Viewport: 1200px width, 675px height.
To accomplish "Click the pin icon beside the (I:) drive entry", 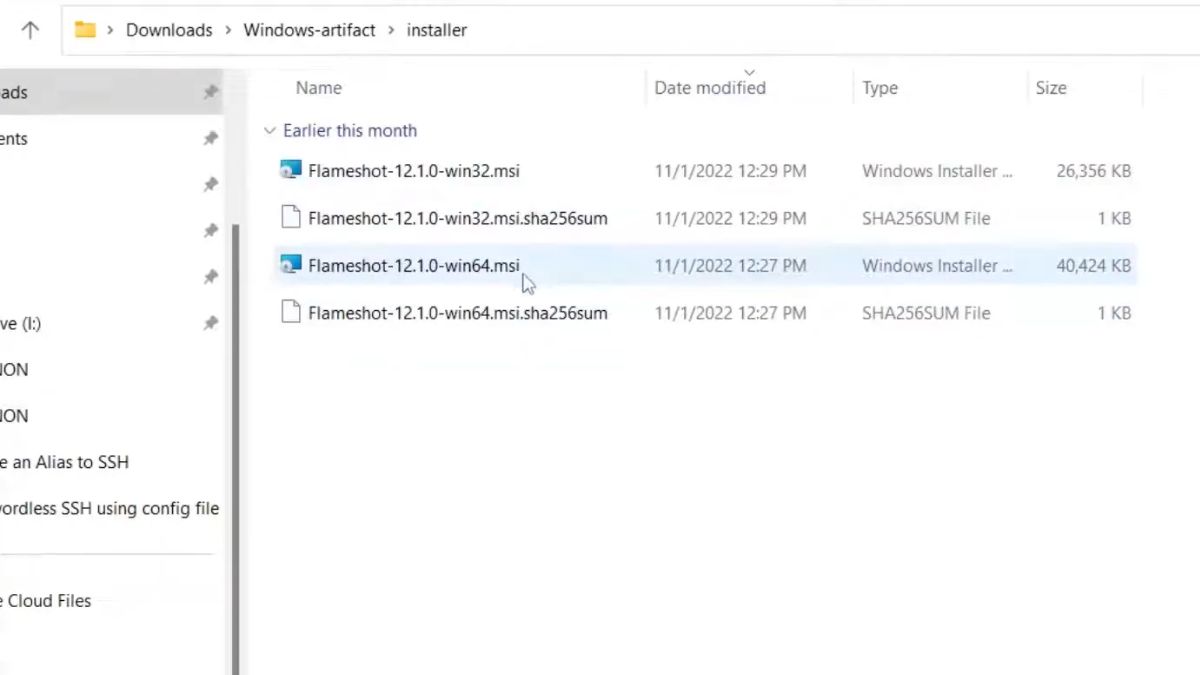I will pyautogui.click(x=210, y=323).
